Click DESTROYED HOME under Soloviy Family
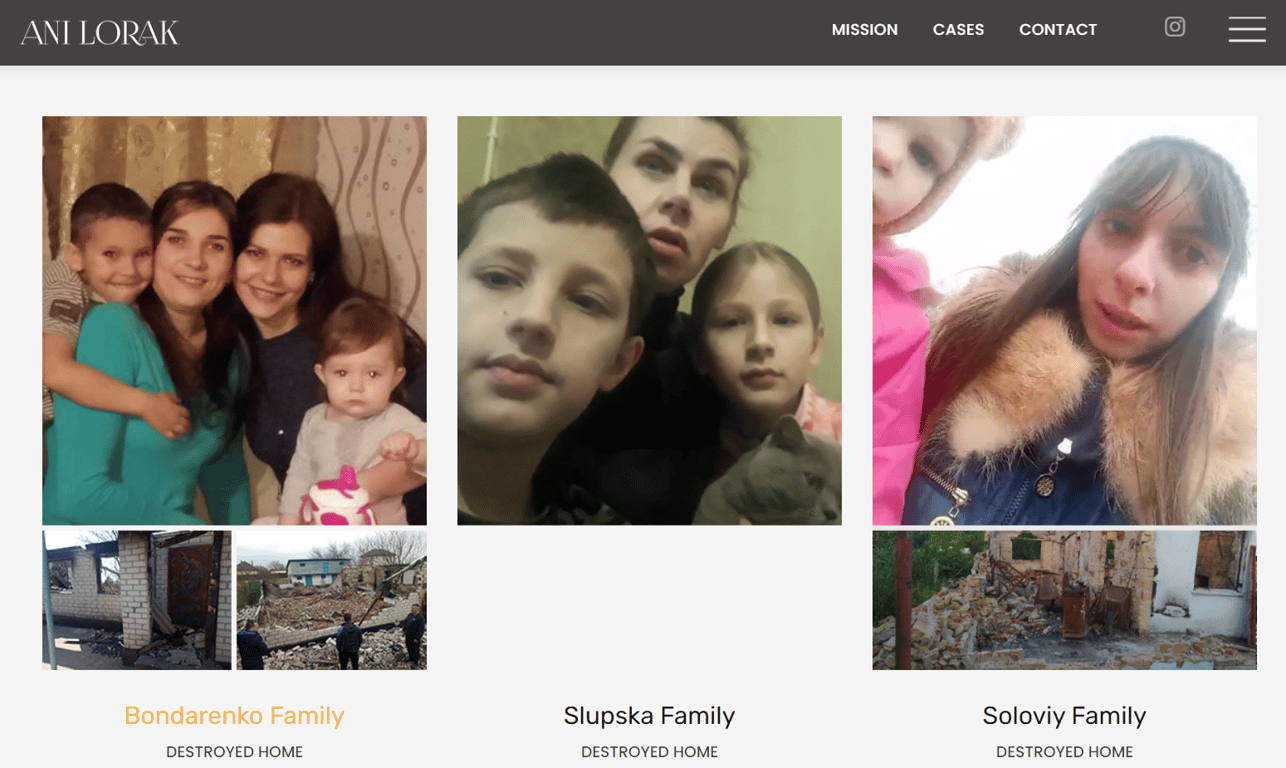 (1064, 752)
